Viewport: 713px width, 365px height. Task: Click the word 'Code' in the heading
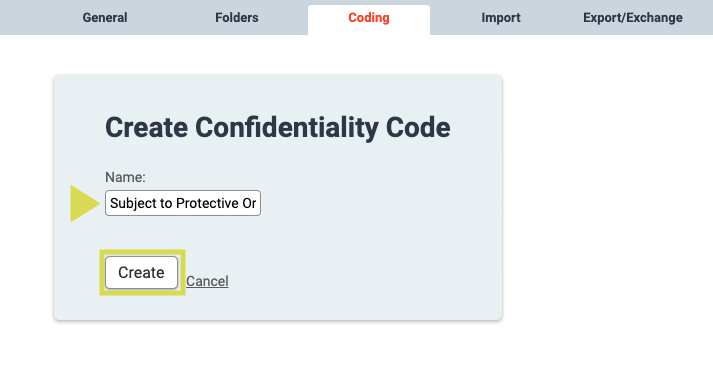(418, 128)
